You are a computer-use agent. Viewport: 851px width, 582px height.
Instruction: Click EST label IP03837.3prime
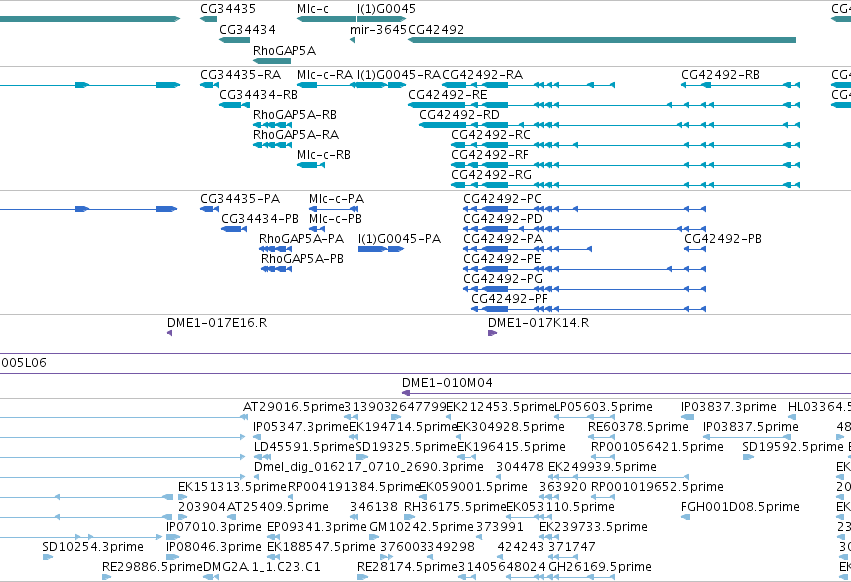click(728, 407)
